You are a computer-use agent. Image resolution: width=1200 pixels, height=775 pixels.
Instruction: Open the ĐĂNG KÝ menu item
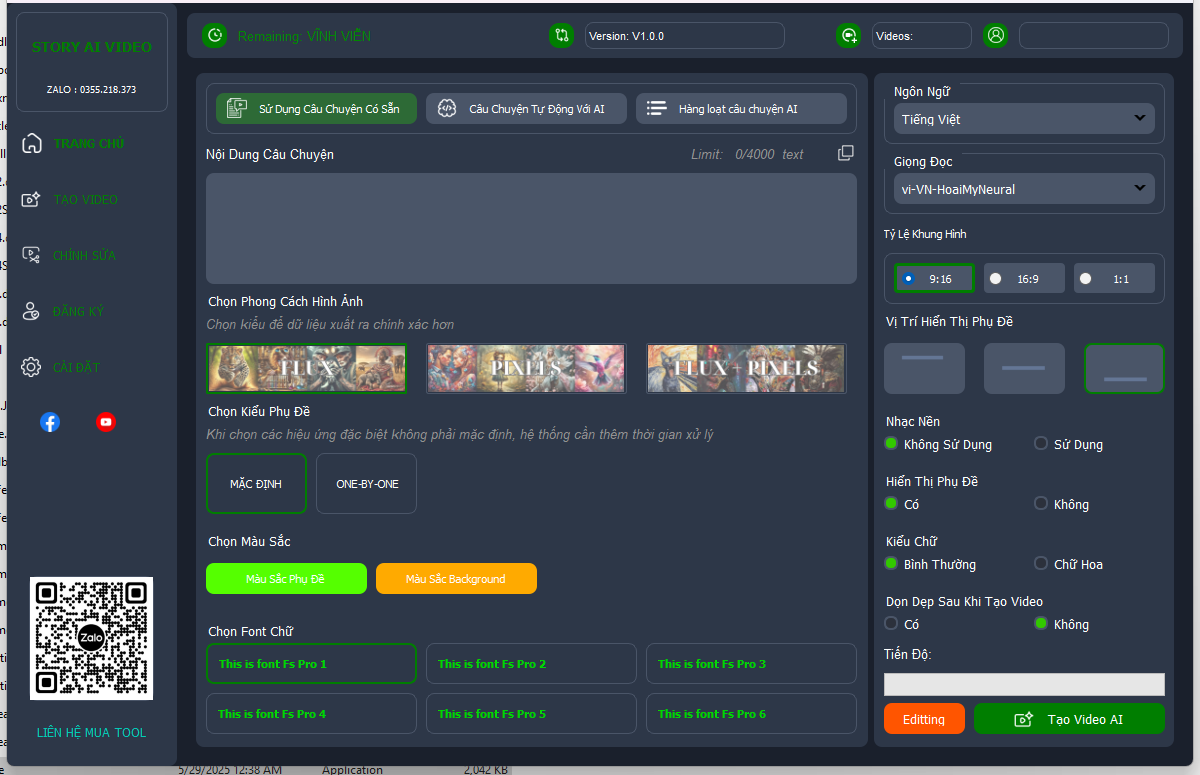point(78,312)
